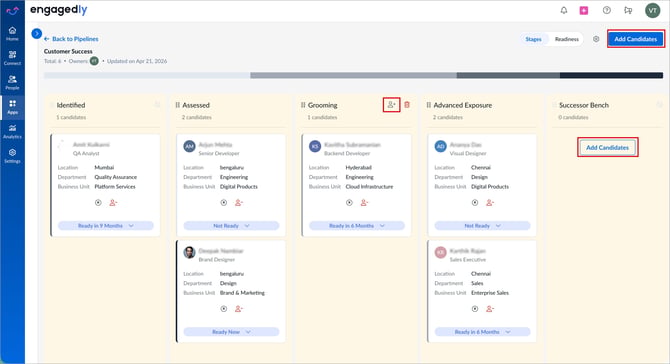Open Ready in 6 Months dropdown on Backend Developer
This screenshot has width=670, height=364.
coord(357,226)
